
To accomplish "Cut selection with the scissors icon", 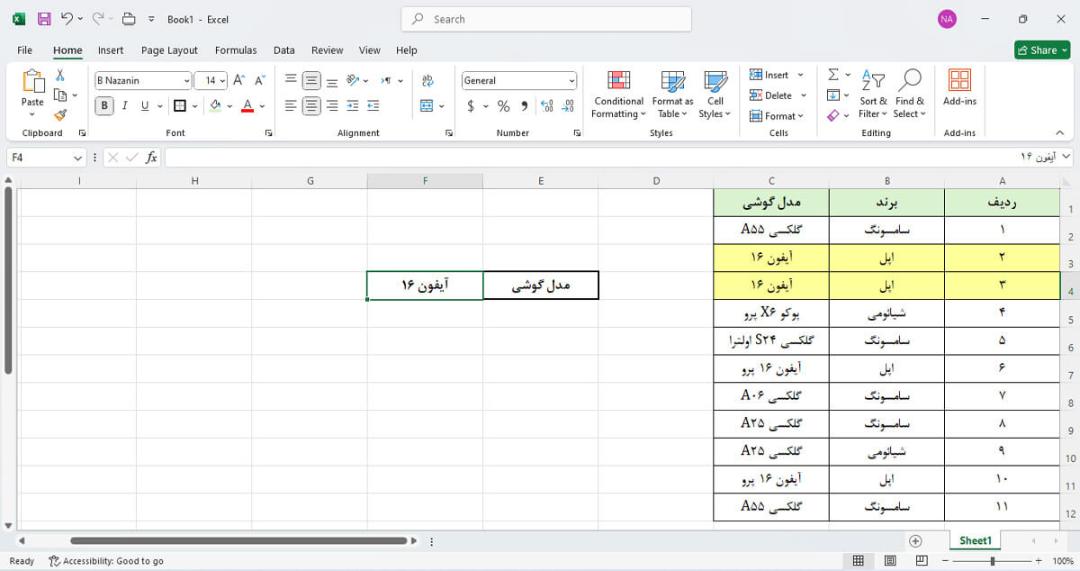I will [x=60, y=75].
